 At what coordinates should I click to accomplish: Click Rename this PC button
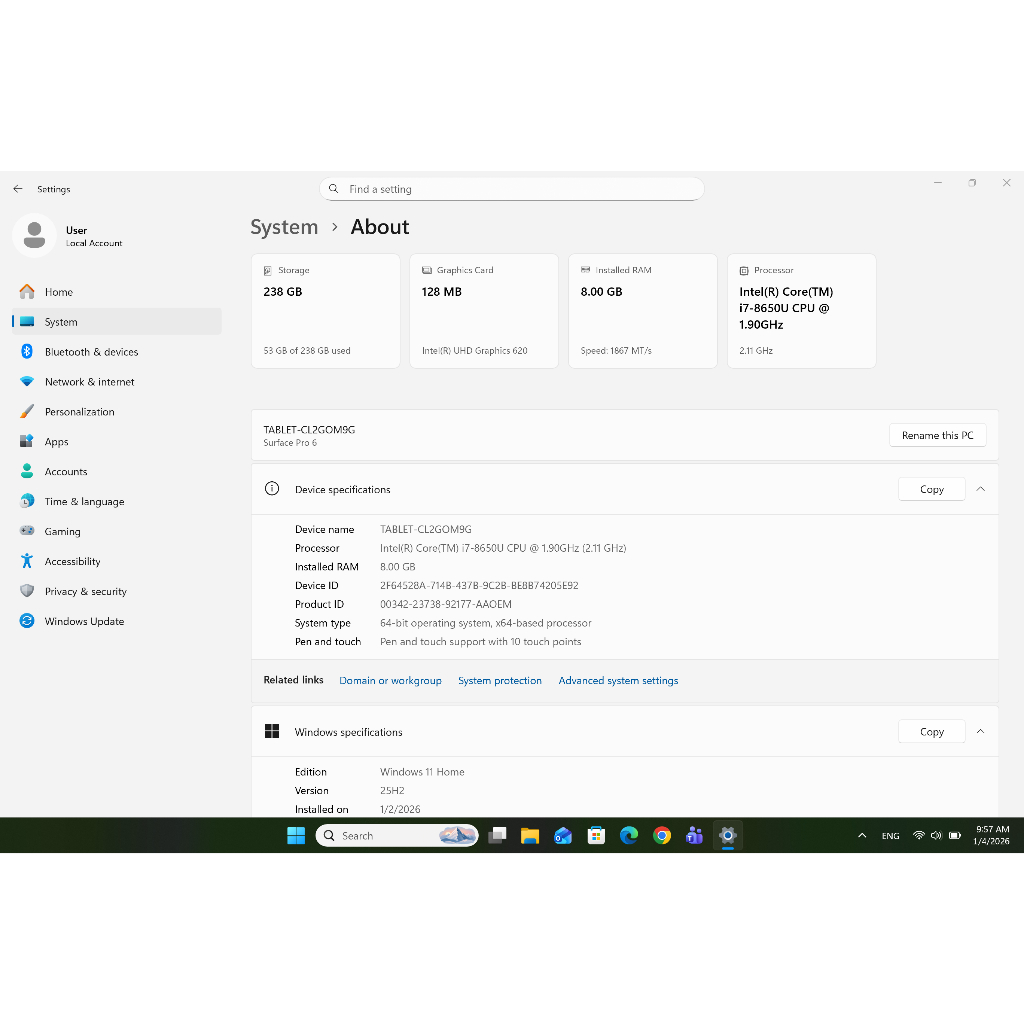pyautogui.click(x=937, y=435)
